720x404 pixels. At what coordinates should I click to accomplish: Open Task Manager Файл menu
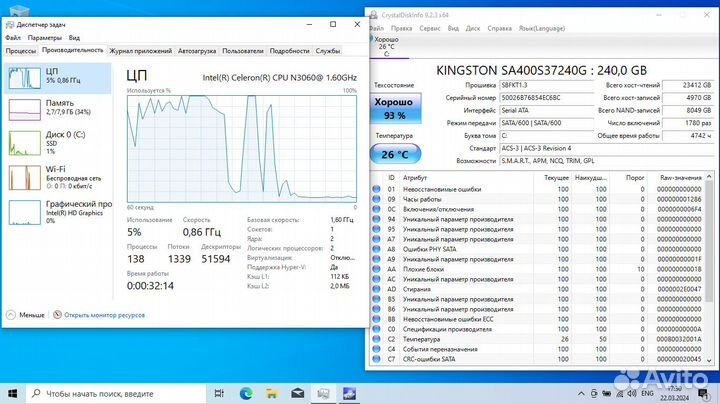pos(13,38)
